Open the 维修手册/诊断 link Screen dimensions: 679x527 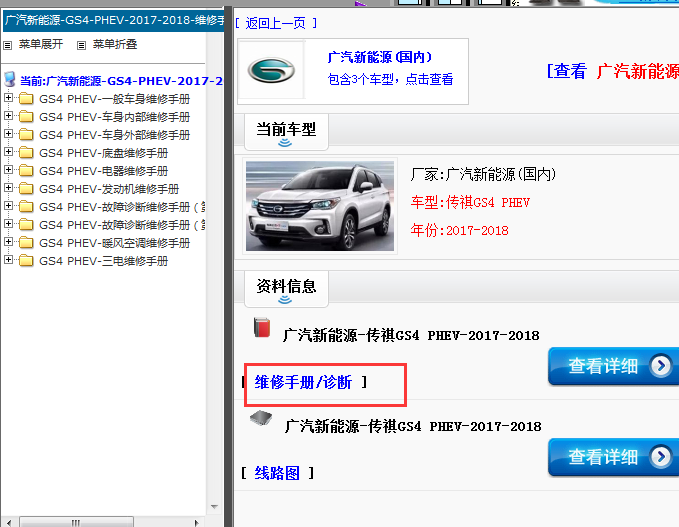(303, 382)
